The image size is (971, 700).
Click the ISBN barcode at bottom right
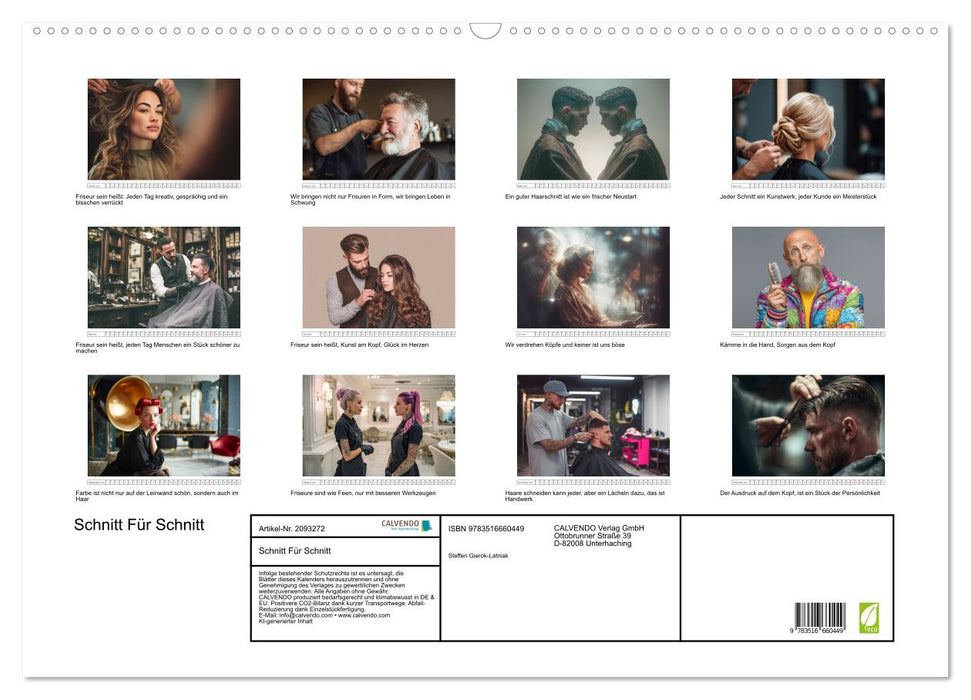coord(819,617)
